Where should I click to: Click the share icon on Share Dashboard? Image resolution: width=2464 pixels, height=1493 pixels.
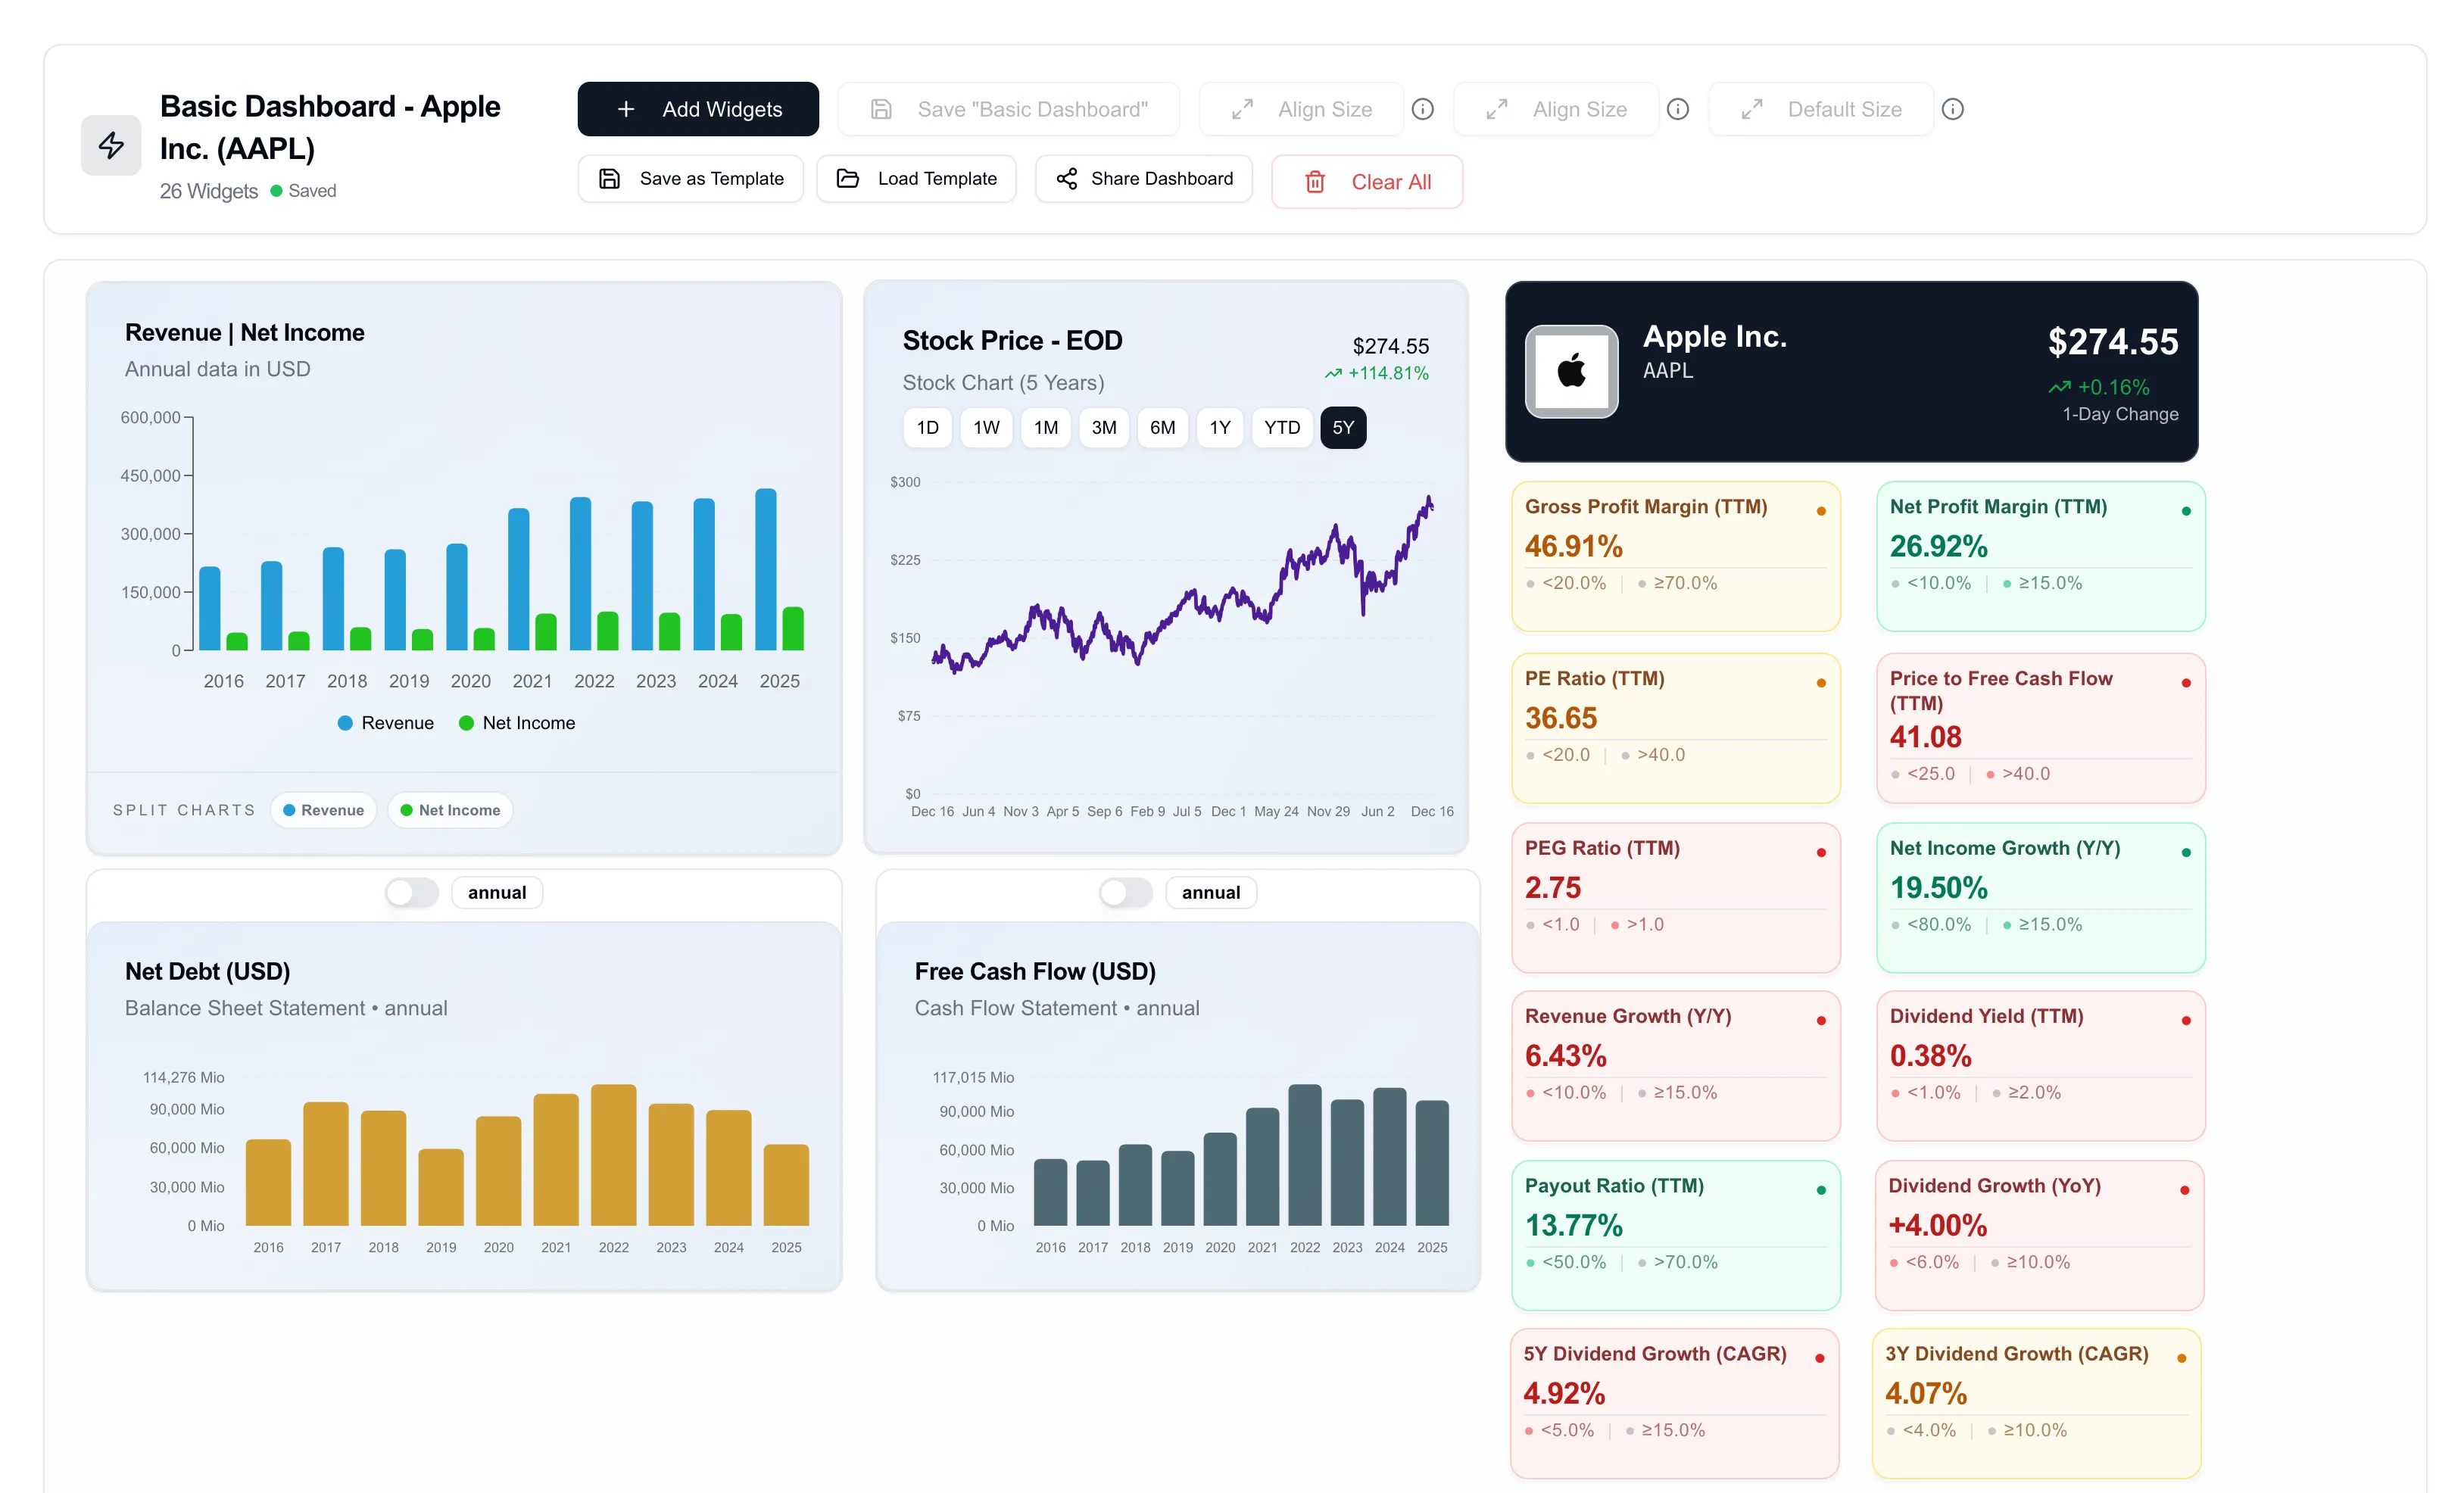[1066, 178]
